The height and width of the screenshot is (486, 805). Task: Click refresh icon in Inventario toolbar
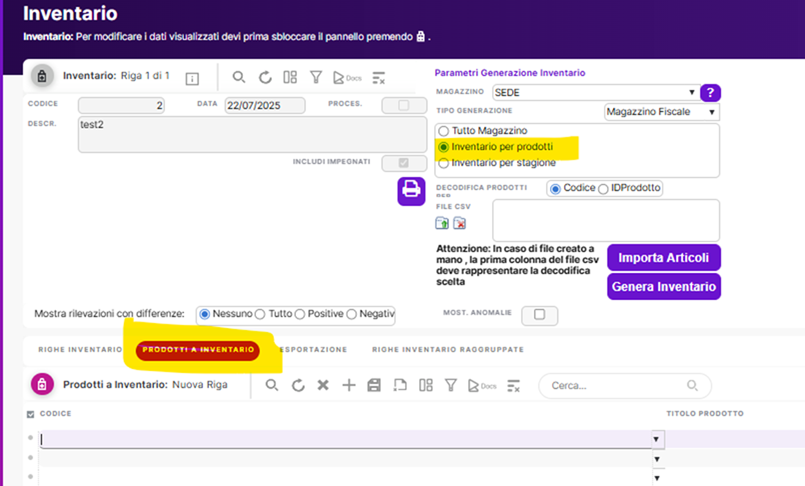tap(265, 77)
